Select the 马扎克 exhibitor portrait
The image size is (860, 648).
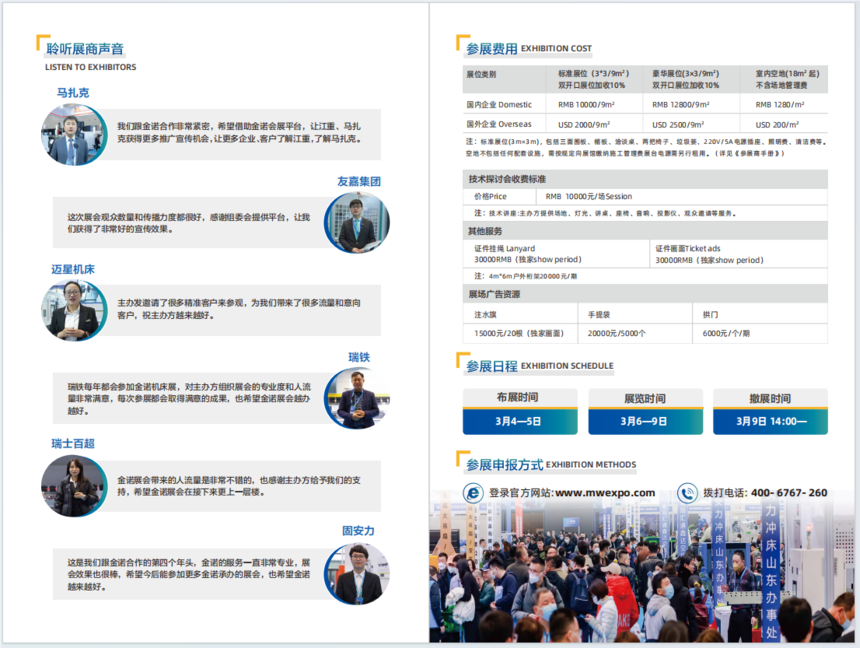tap(74, 134)
